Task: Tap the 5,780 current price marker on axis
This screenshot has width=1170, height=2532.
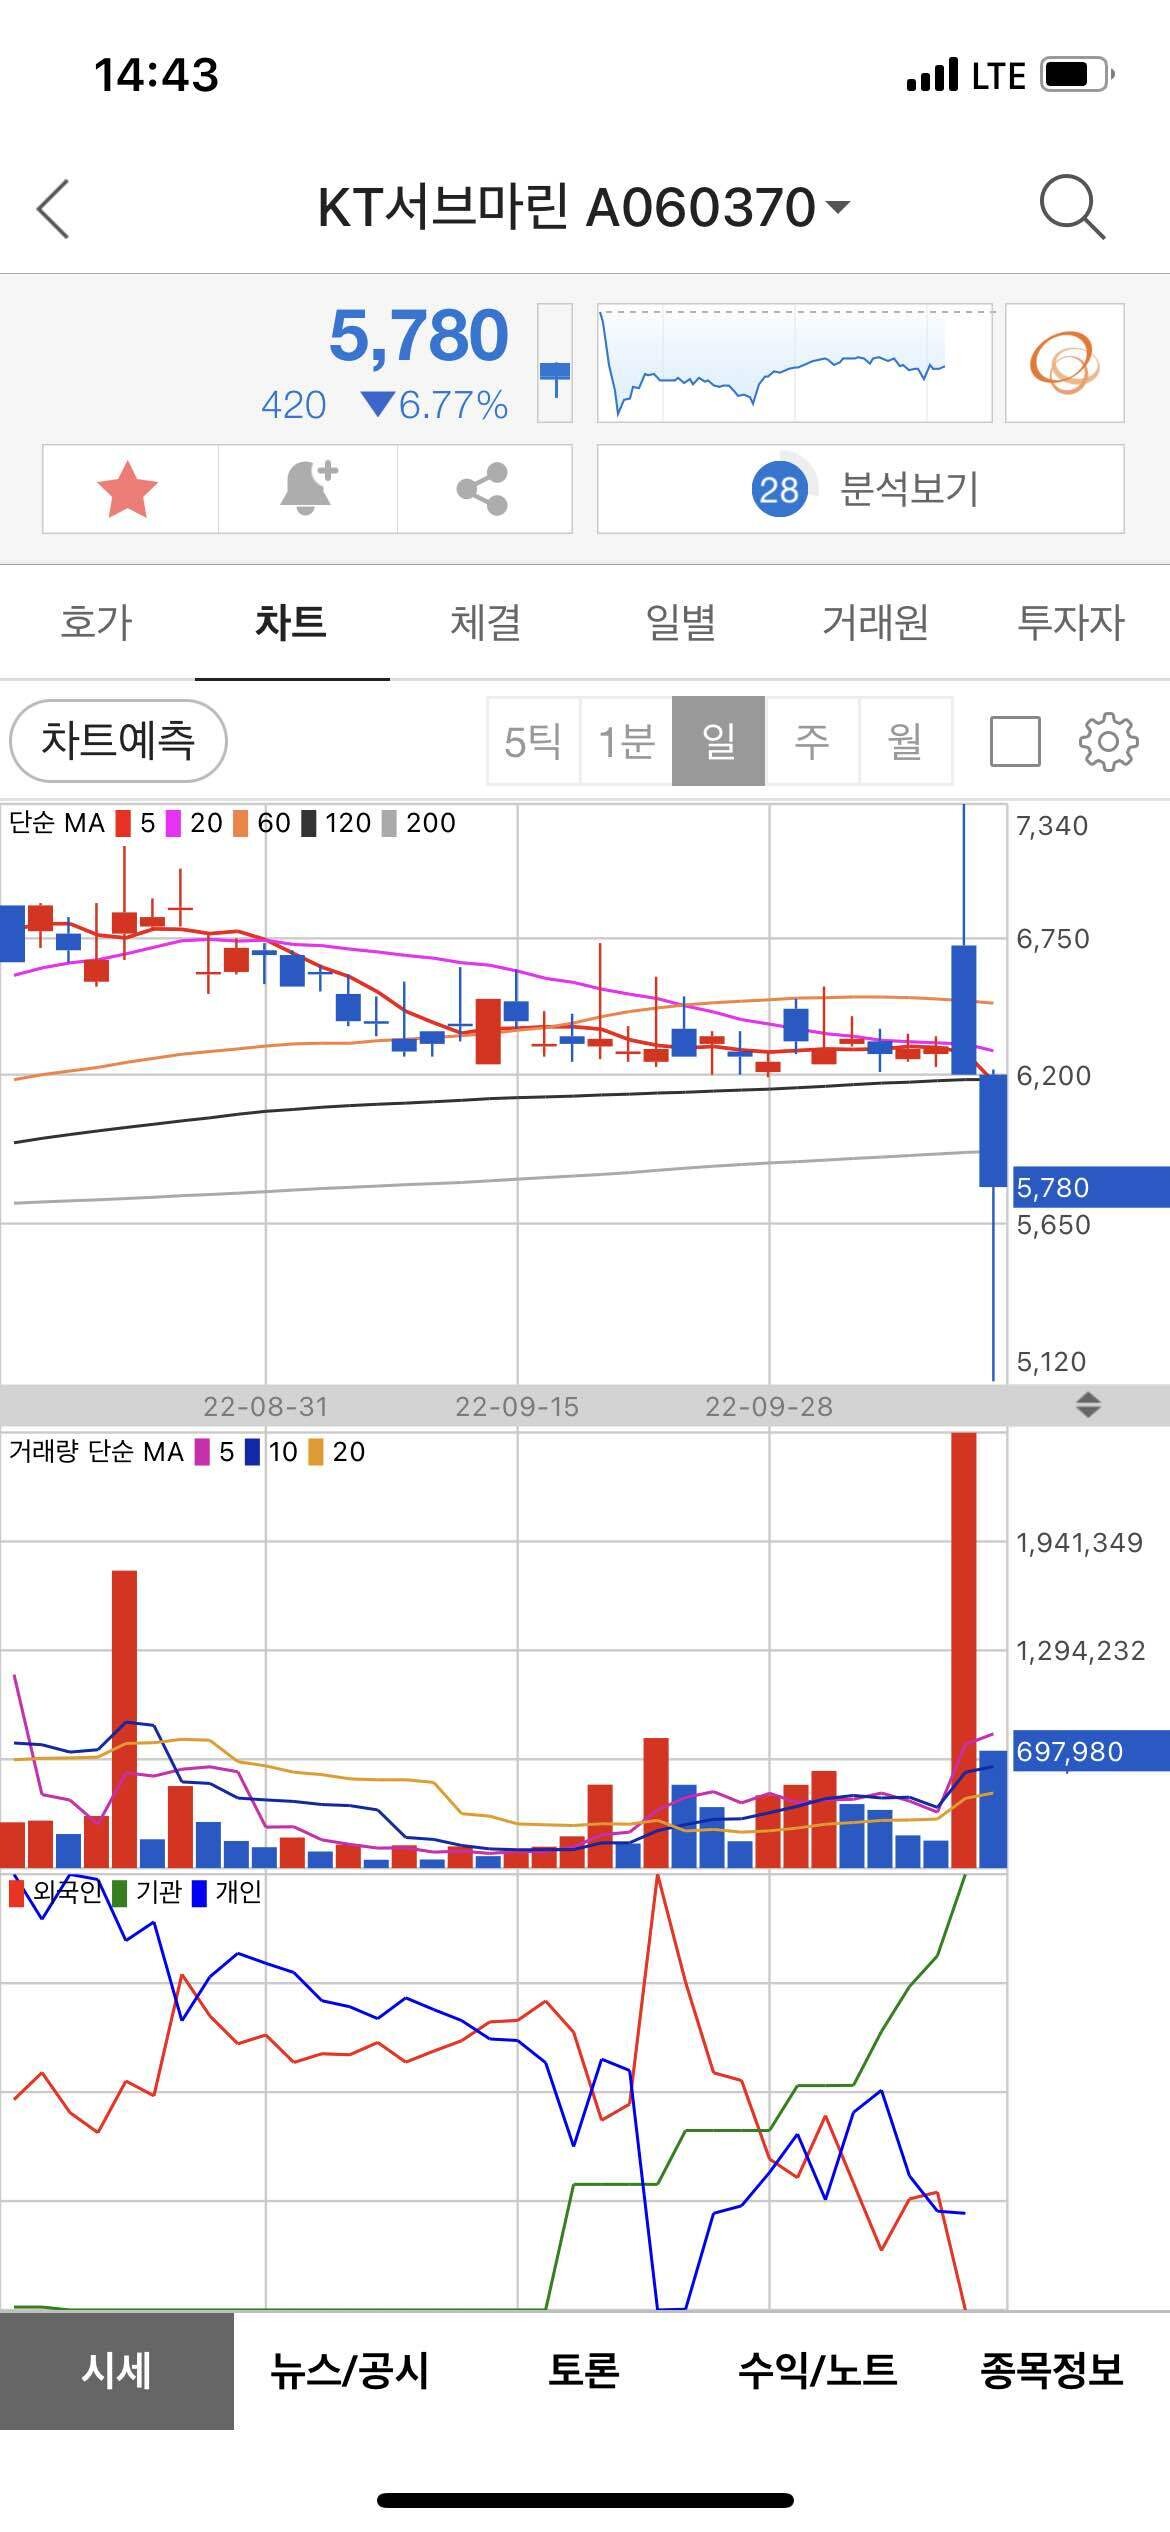Action: coord(1091,1187)
